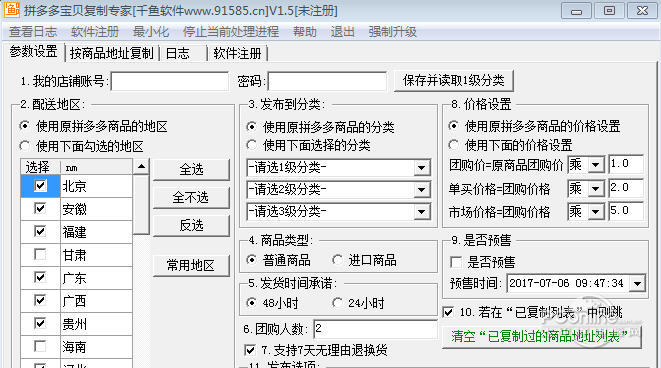This screenshot has width=661, height=368.
Task: Switch to the 日志 tab
Action: coord(178,54)
